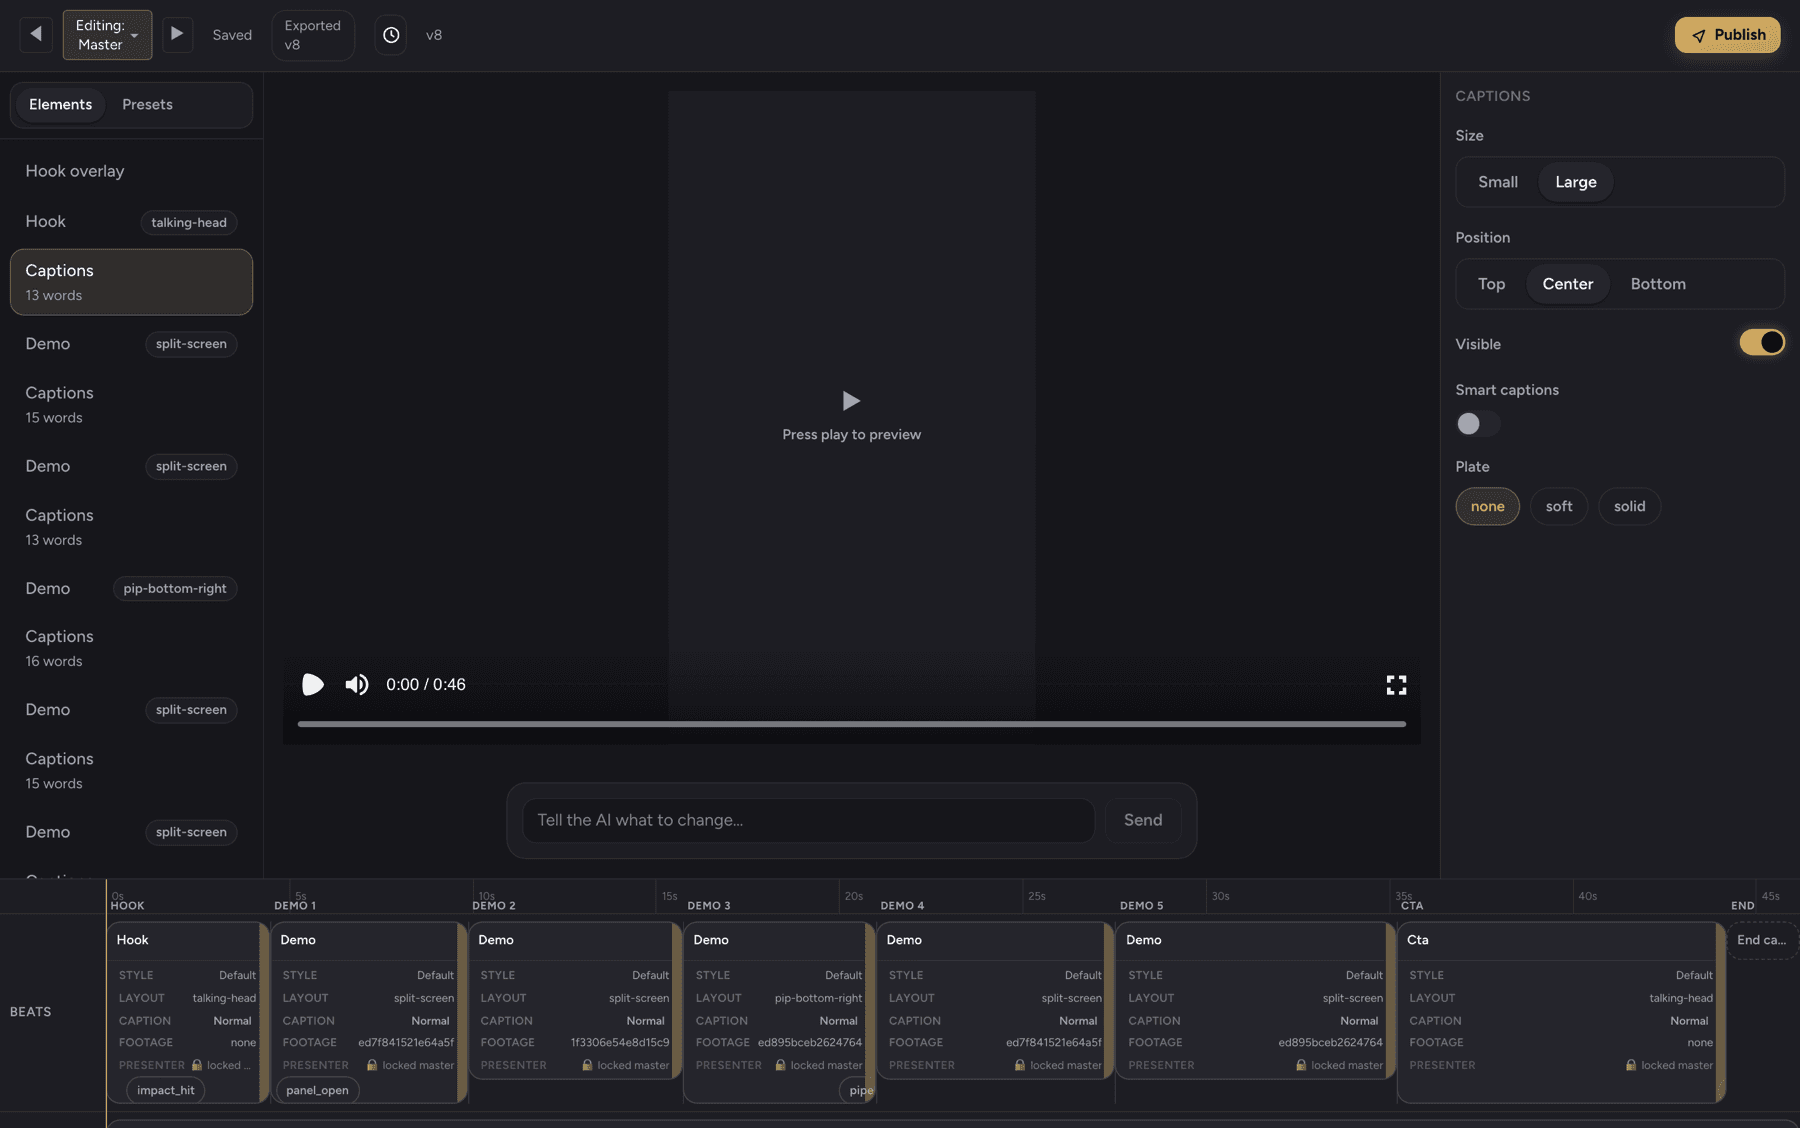The width and height of the screenshot is (1800, 1128).
Task: Click the panel_open tag on Demo beat
Action: pyautogui.click(x=317, y=1090)
